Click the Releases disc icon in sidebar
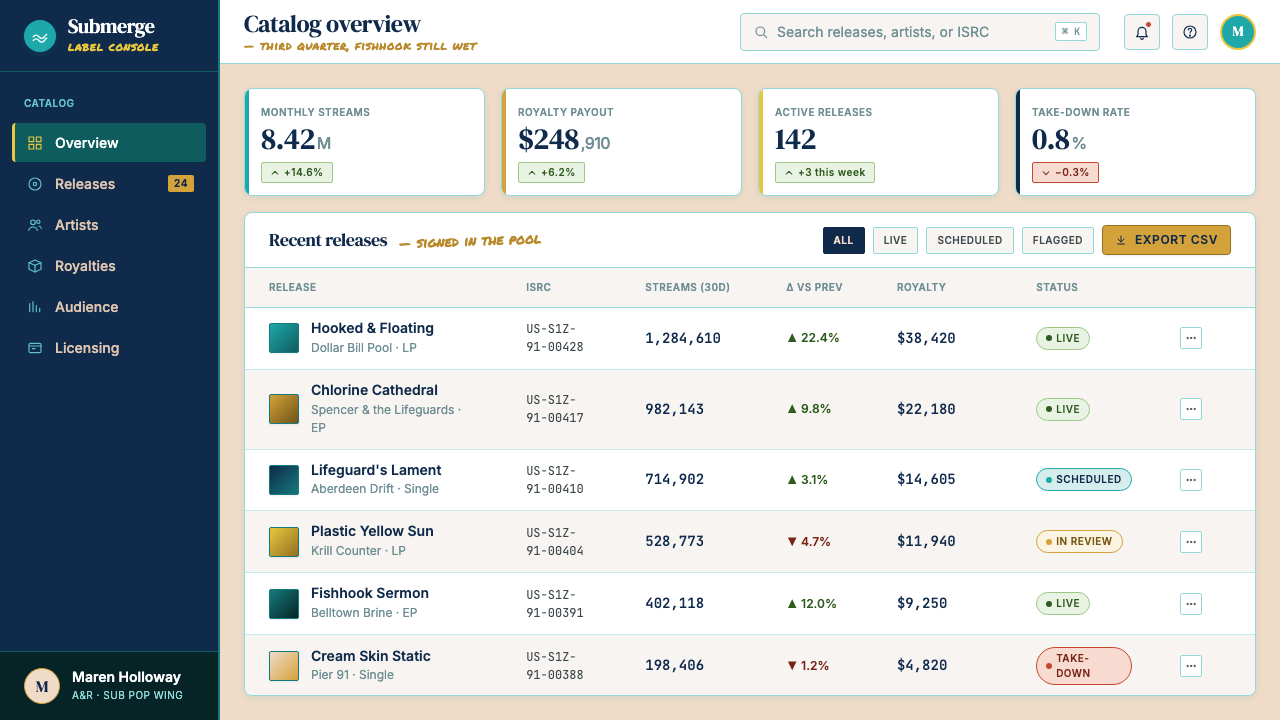Image resolution: width=1280 pixels, height=720 pixels. pos(35,184)
